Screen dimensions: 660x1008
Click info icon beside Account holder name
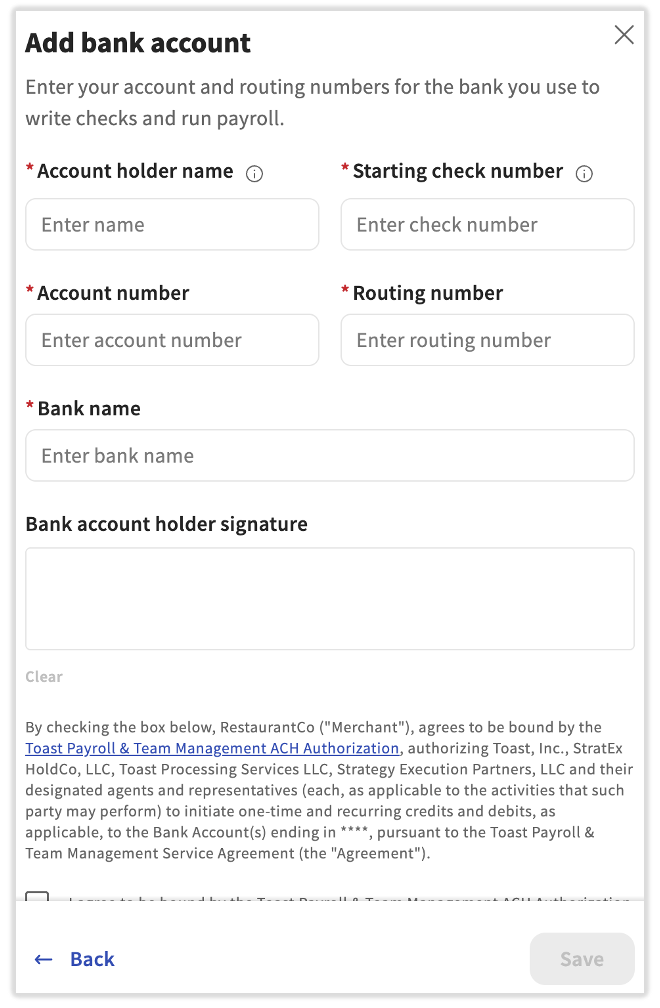click(254, 173)
